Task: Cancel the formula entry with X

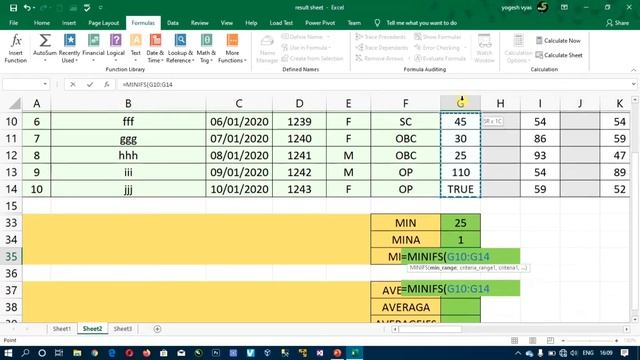Action: coord(73,84)
